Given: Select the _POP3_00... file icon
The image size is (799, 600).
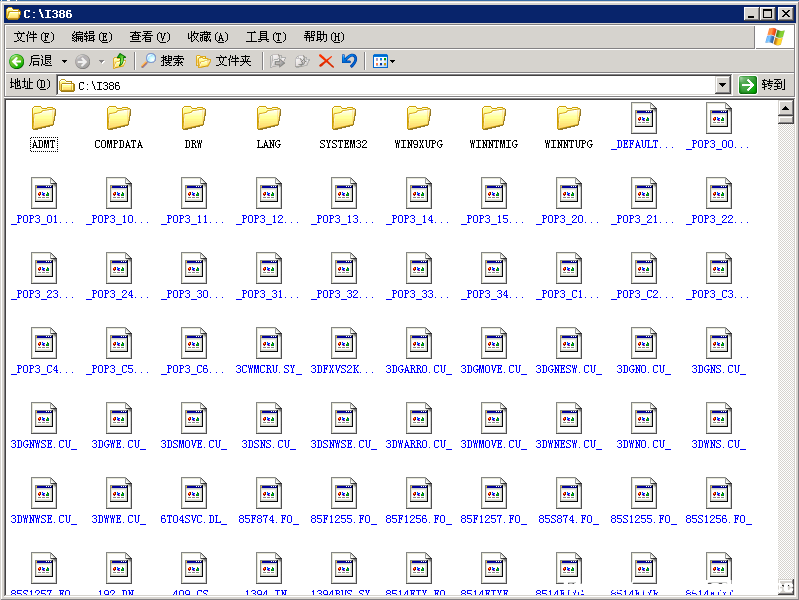Looking at the screenshot, I should click(x=718, y=118).
